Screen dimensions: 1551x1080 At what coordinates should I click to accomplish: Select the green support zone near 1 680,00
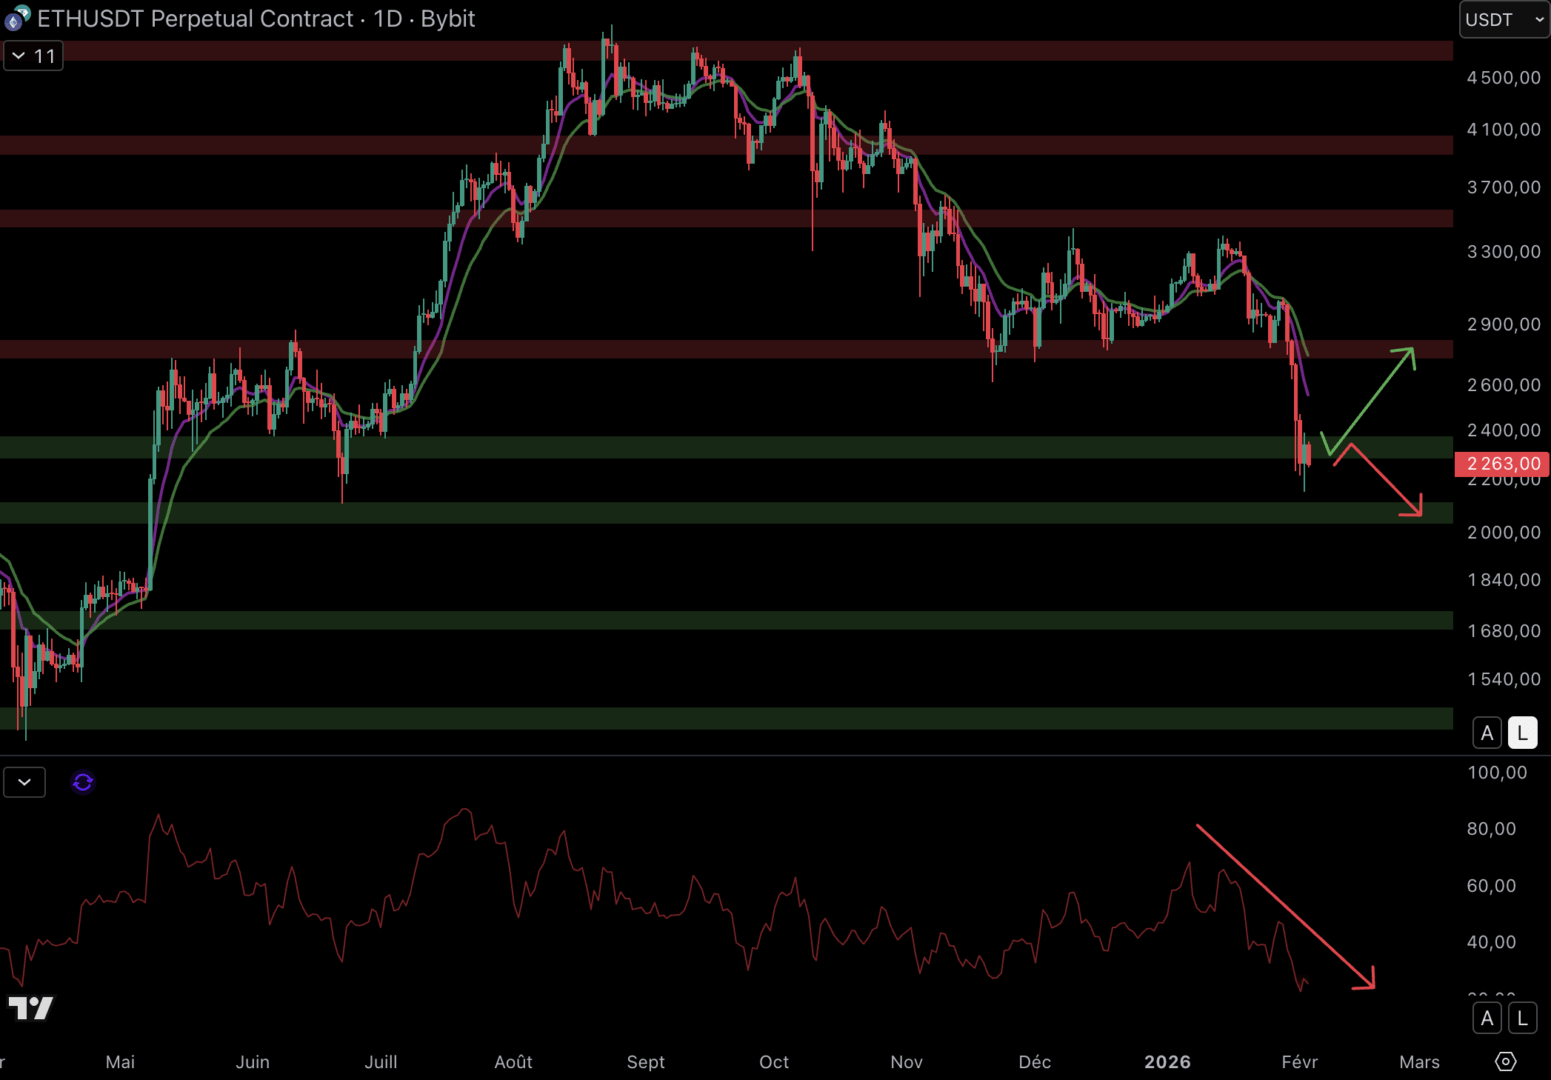click(x=700, y=620)
